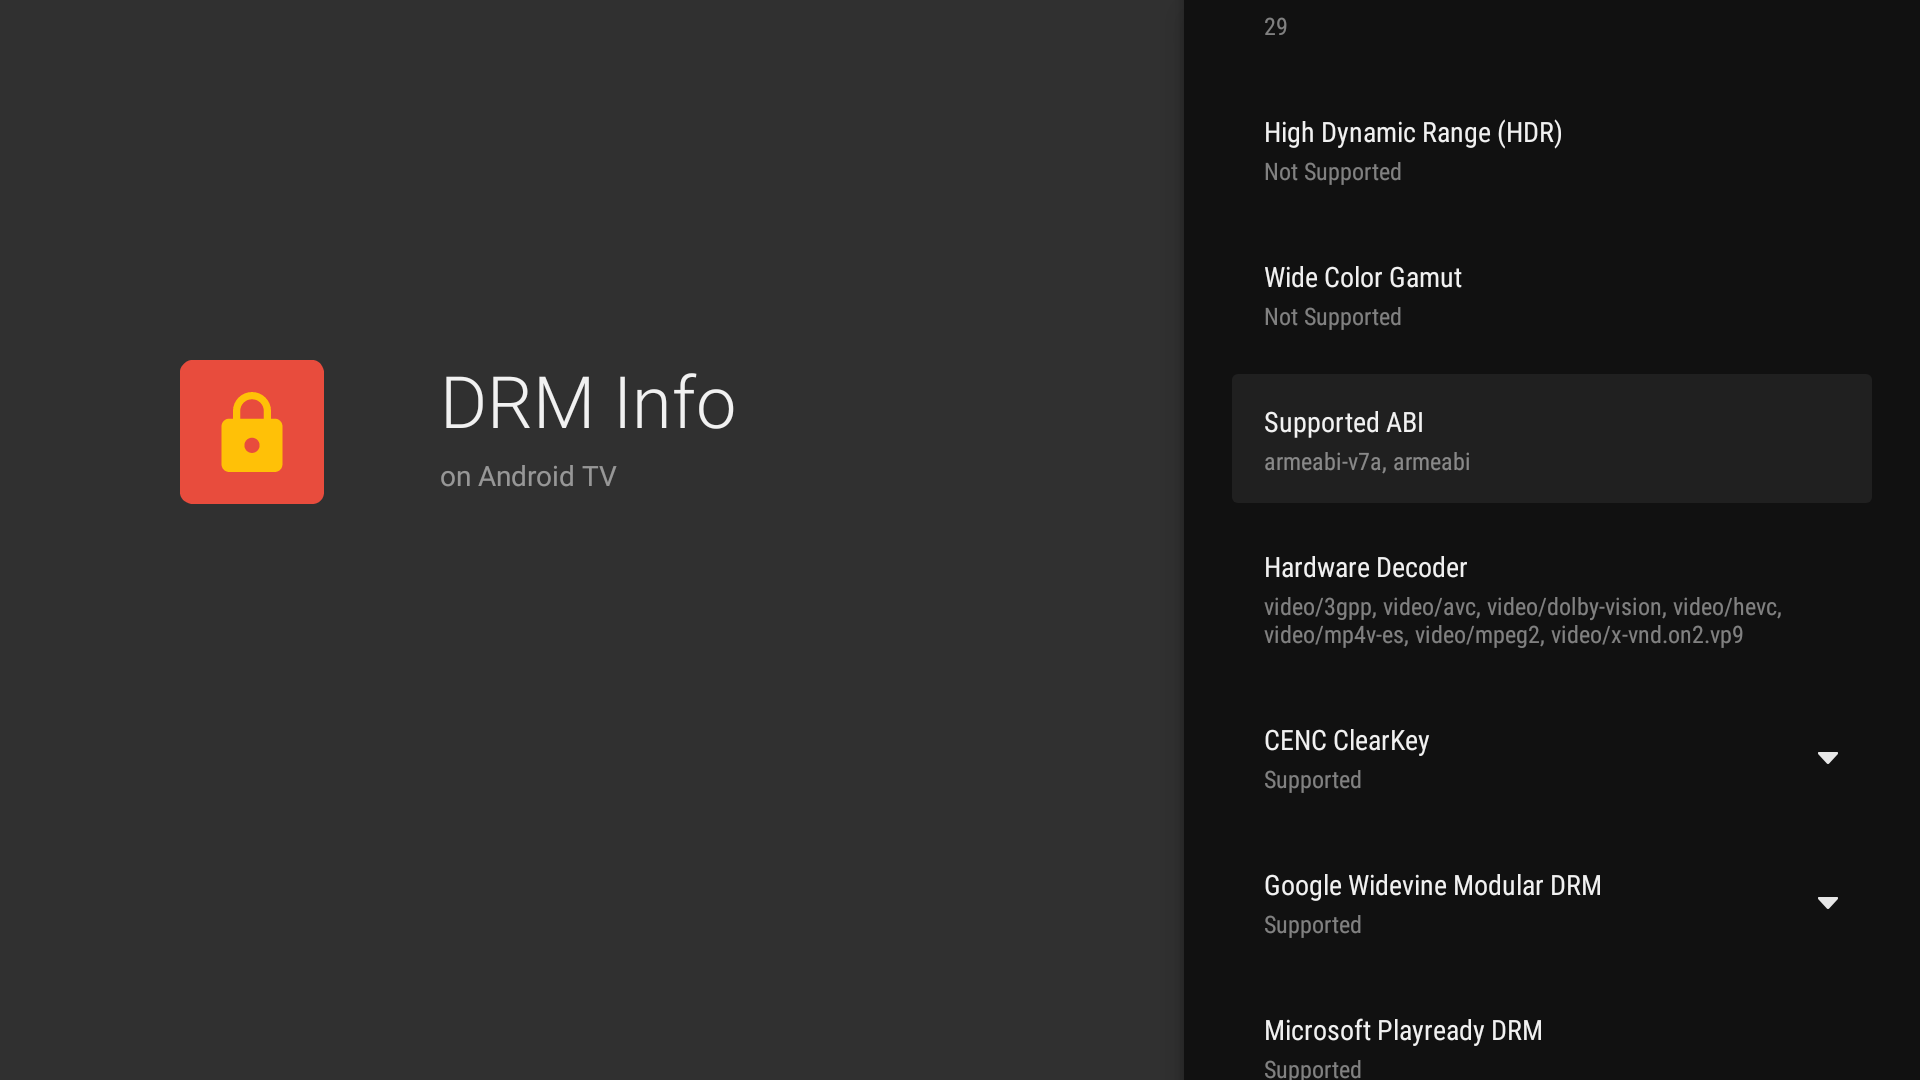Click the yellow padlock inside the app icon
This screenshot has height=1080, width=1920.
point(251,436)
